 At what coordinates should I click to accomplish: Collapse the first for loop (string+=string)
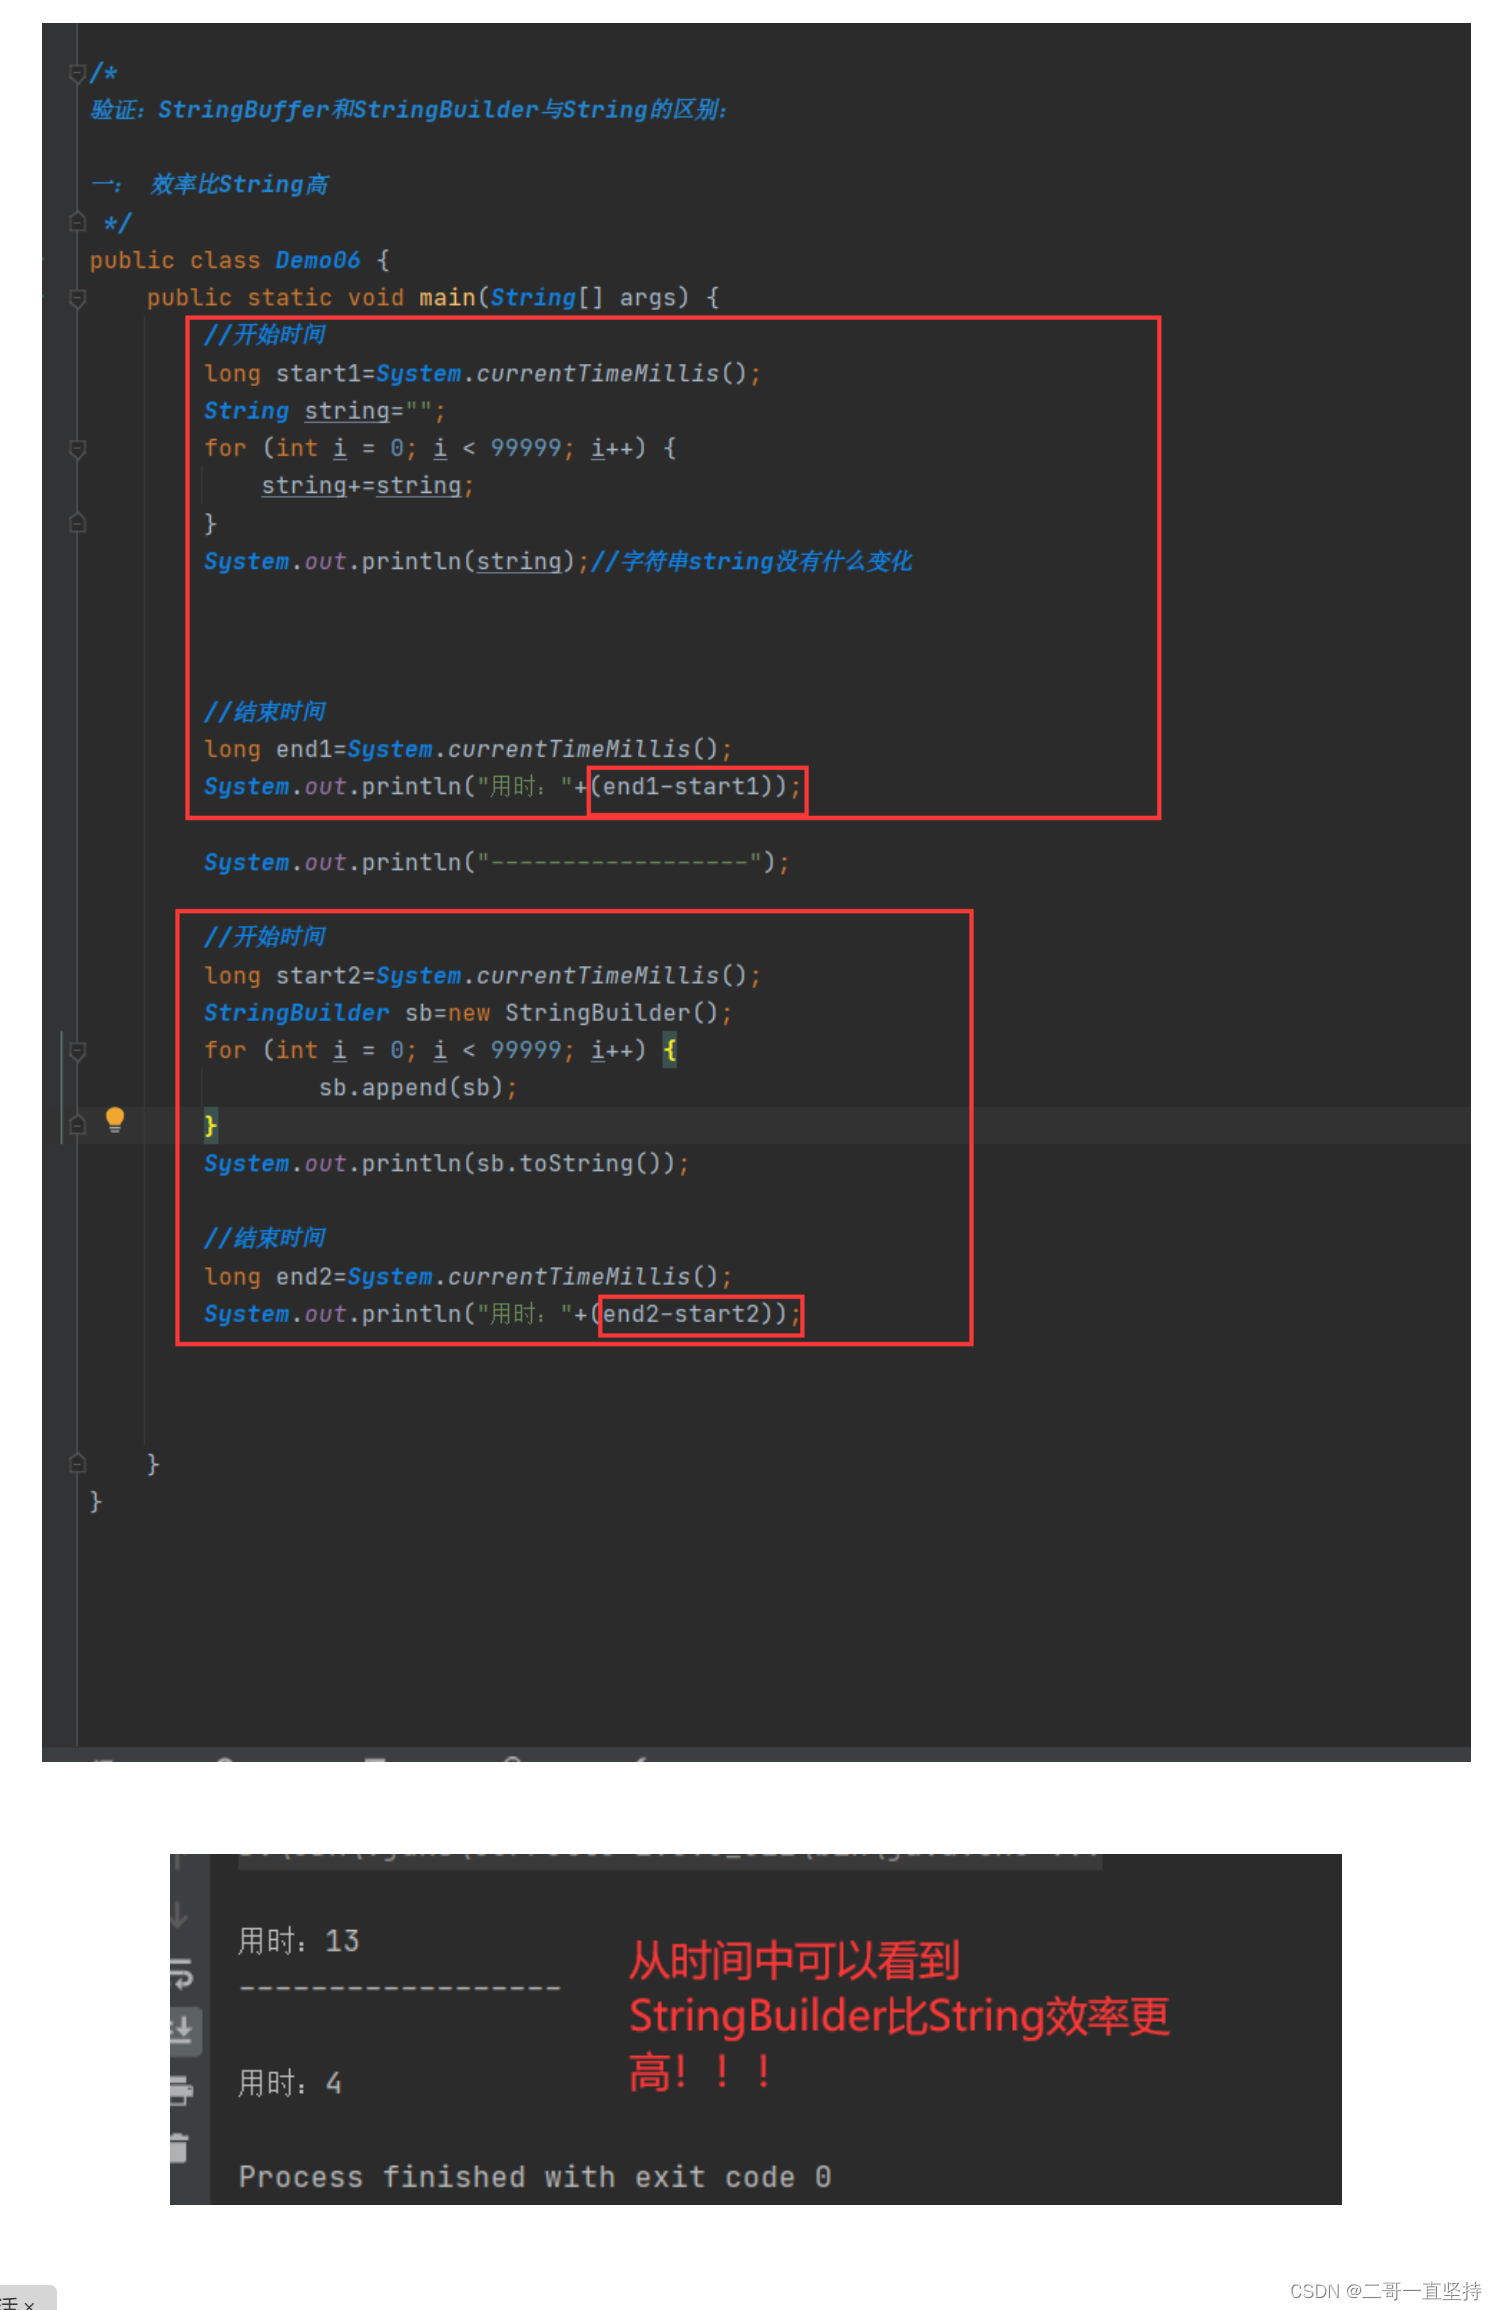[77, 448]
